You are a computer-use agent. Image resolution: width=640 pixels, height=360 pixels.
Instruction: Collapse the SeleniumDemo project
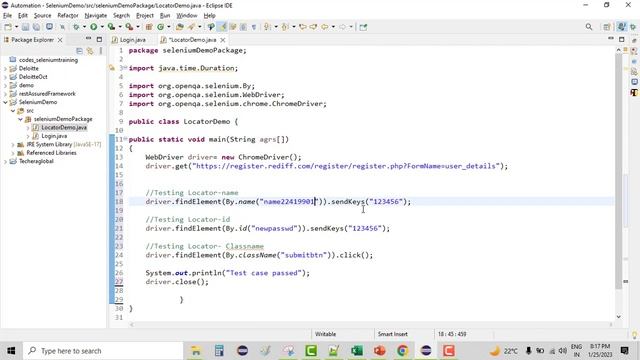[x=5, y=102]
